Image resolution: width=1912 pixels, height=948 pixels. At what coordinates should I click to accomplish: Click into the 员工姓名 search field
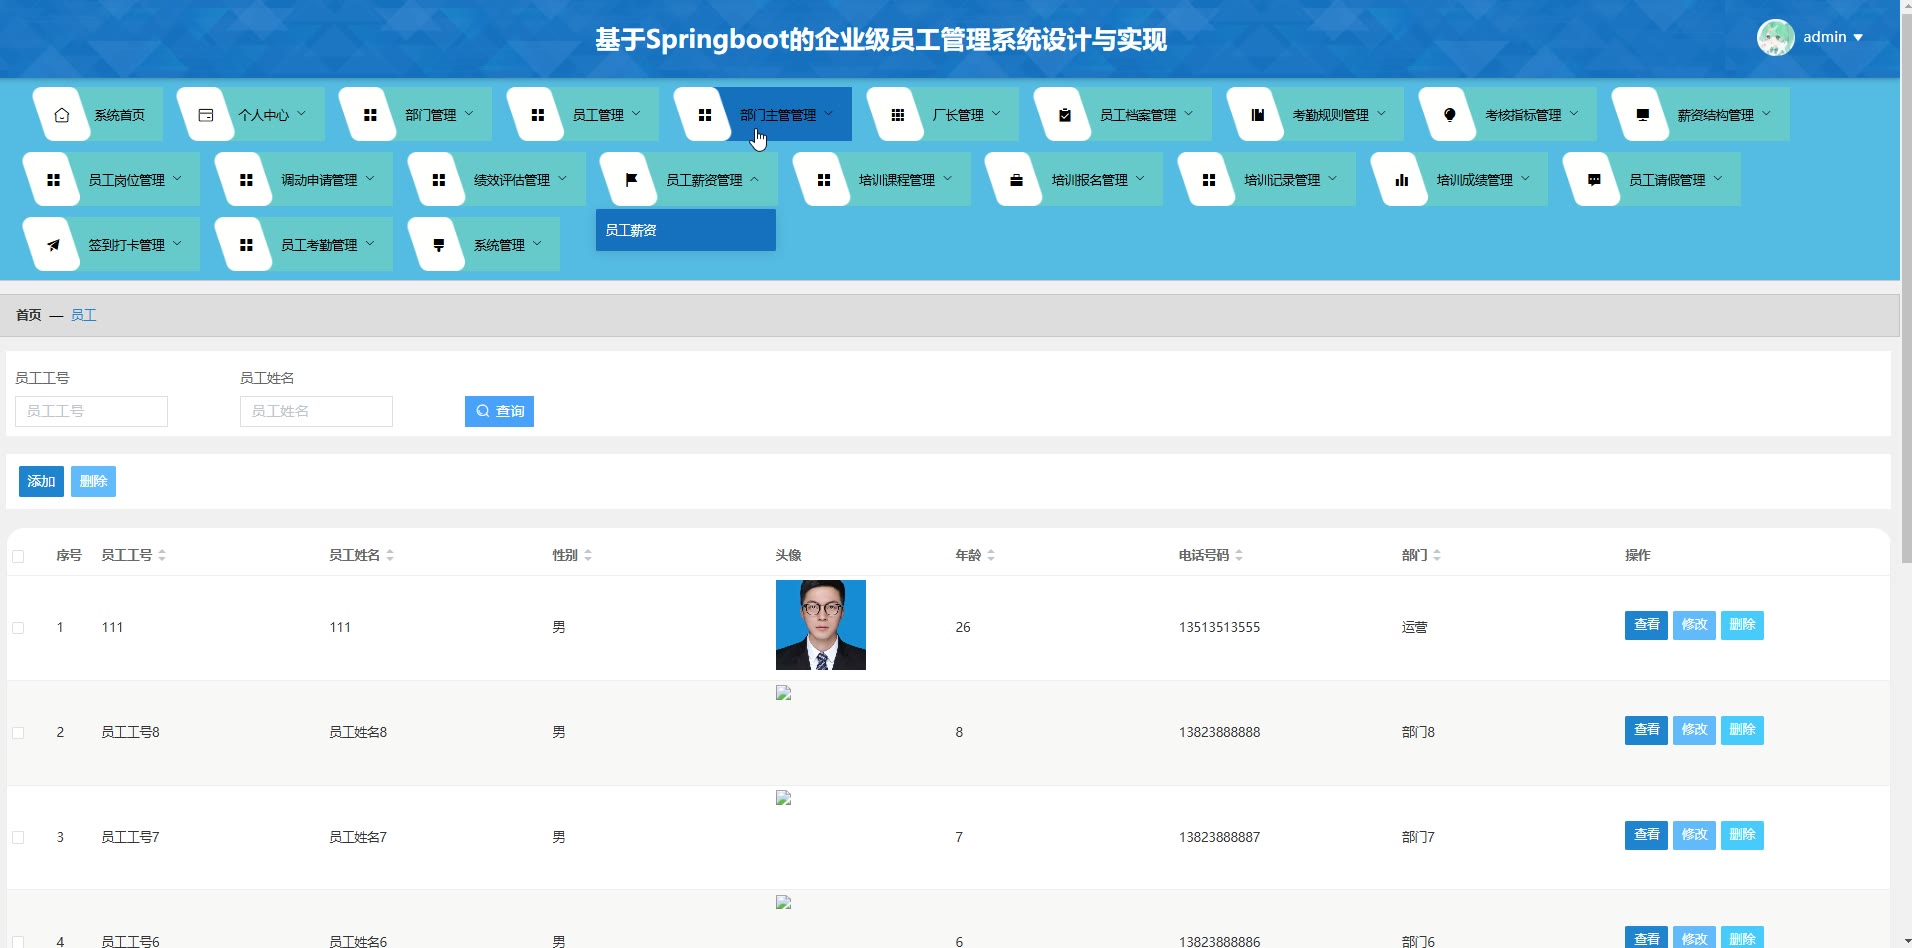click(316, 411)
